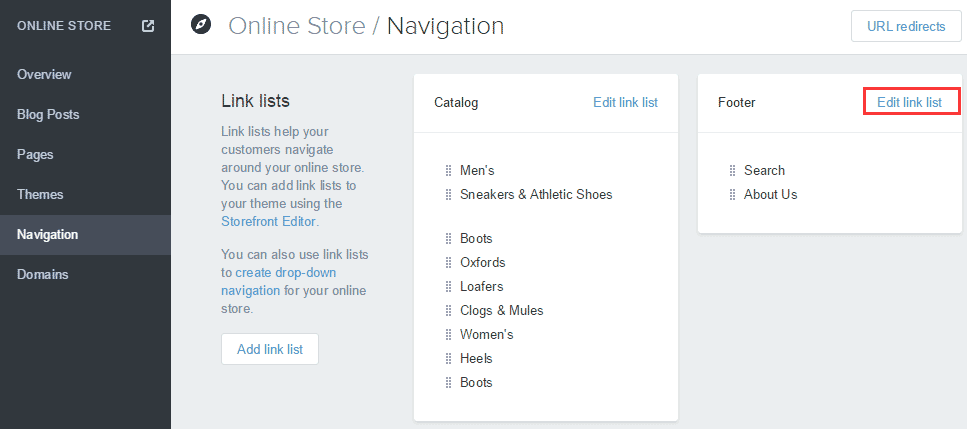The height and width of the screenshot is (429, 967).
Task: Grab the drag handle beside Search
Action: tap(733, 171)
